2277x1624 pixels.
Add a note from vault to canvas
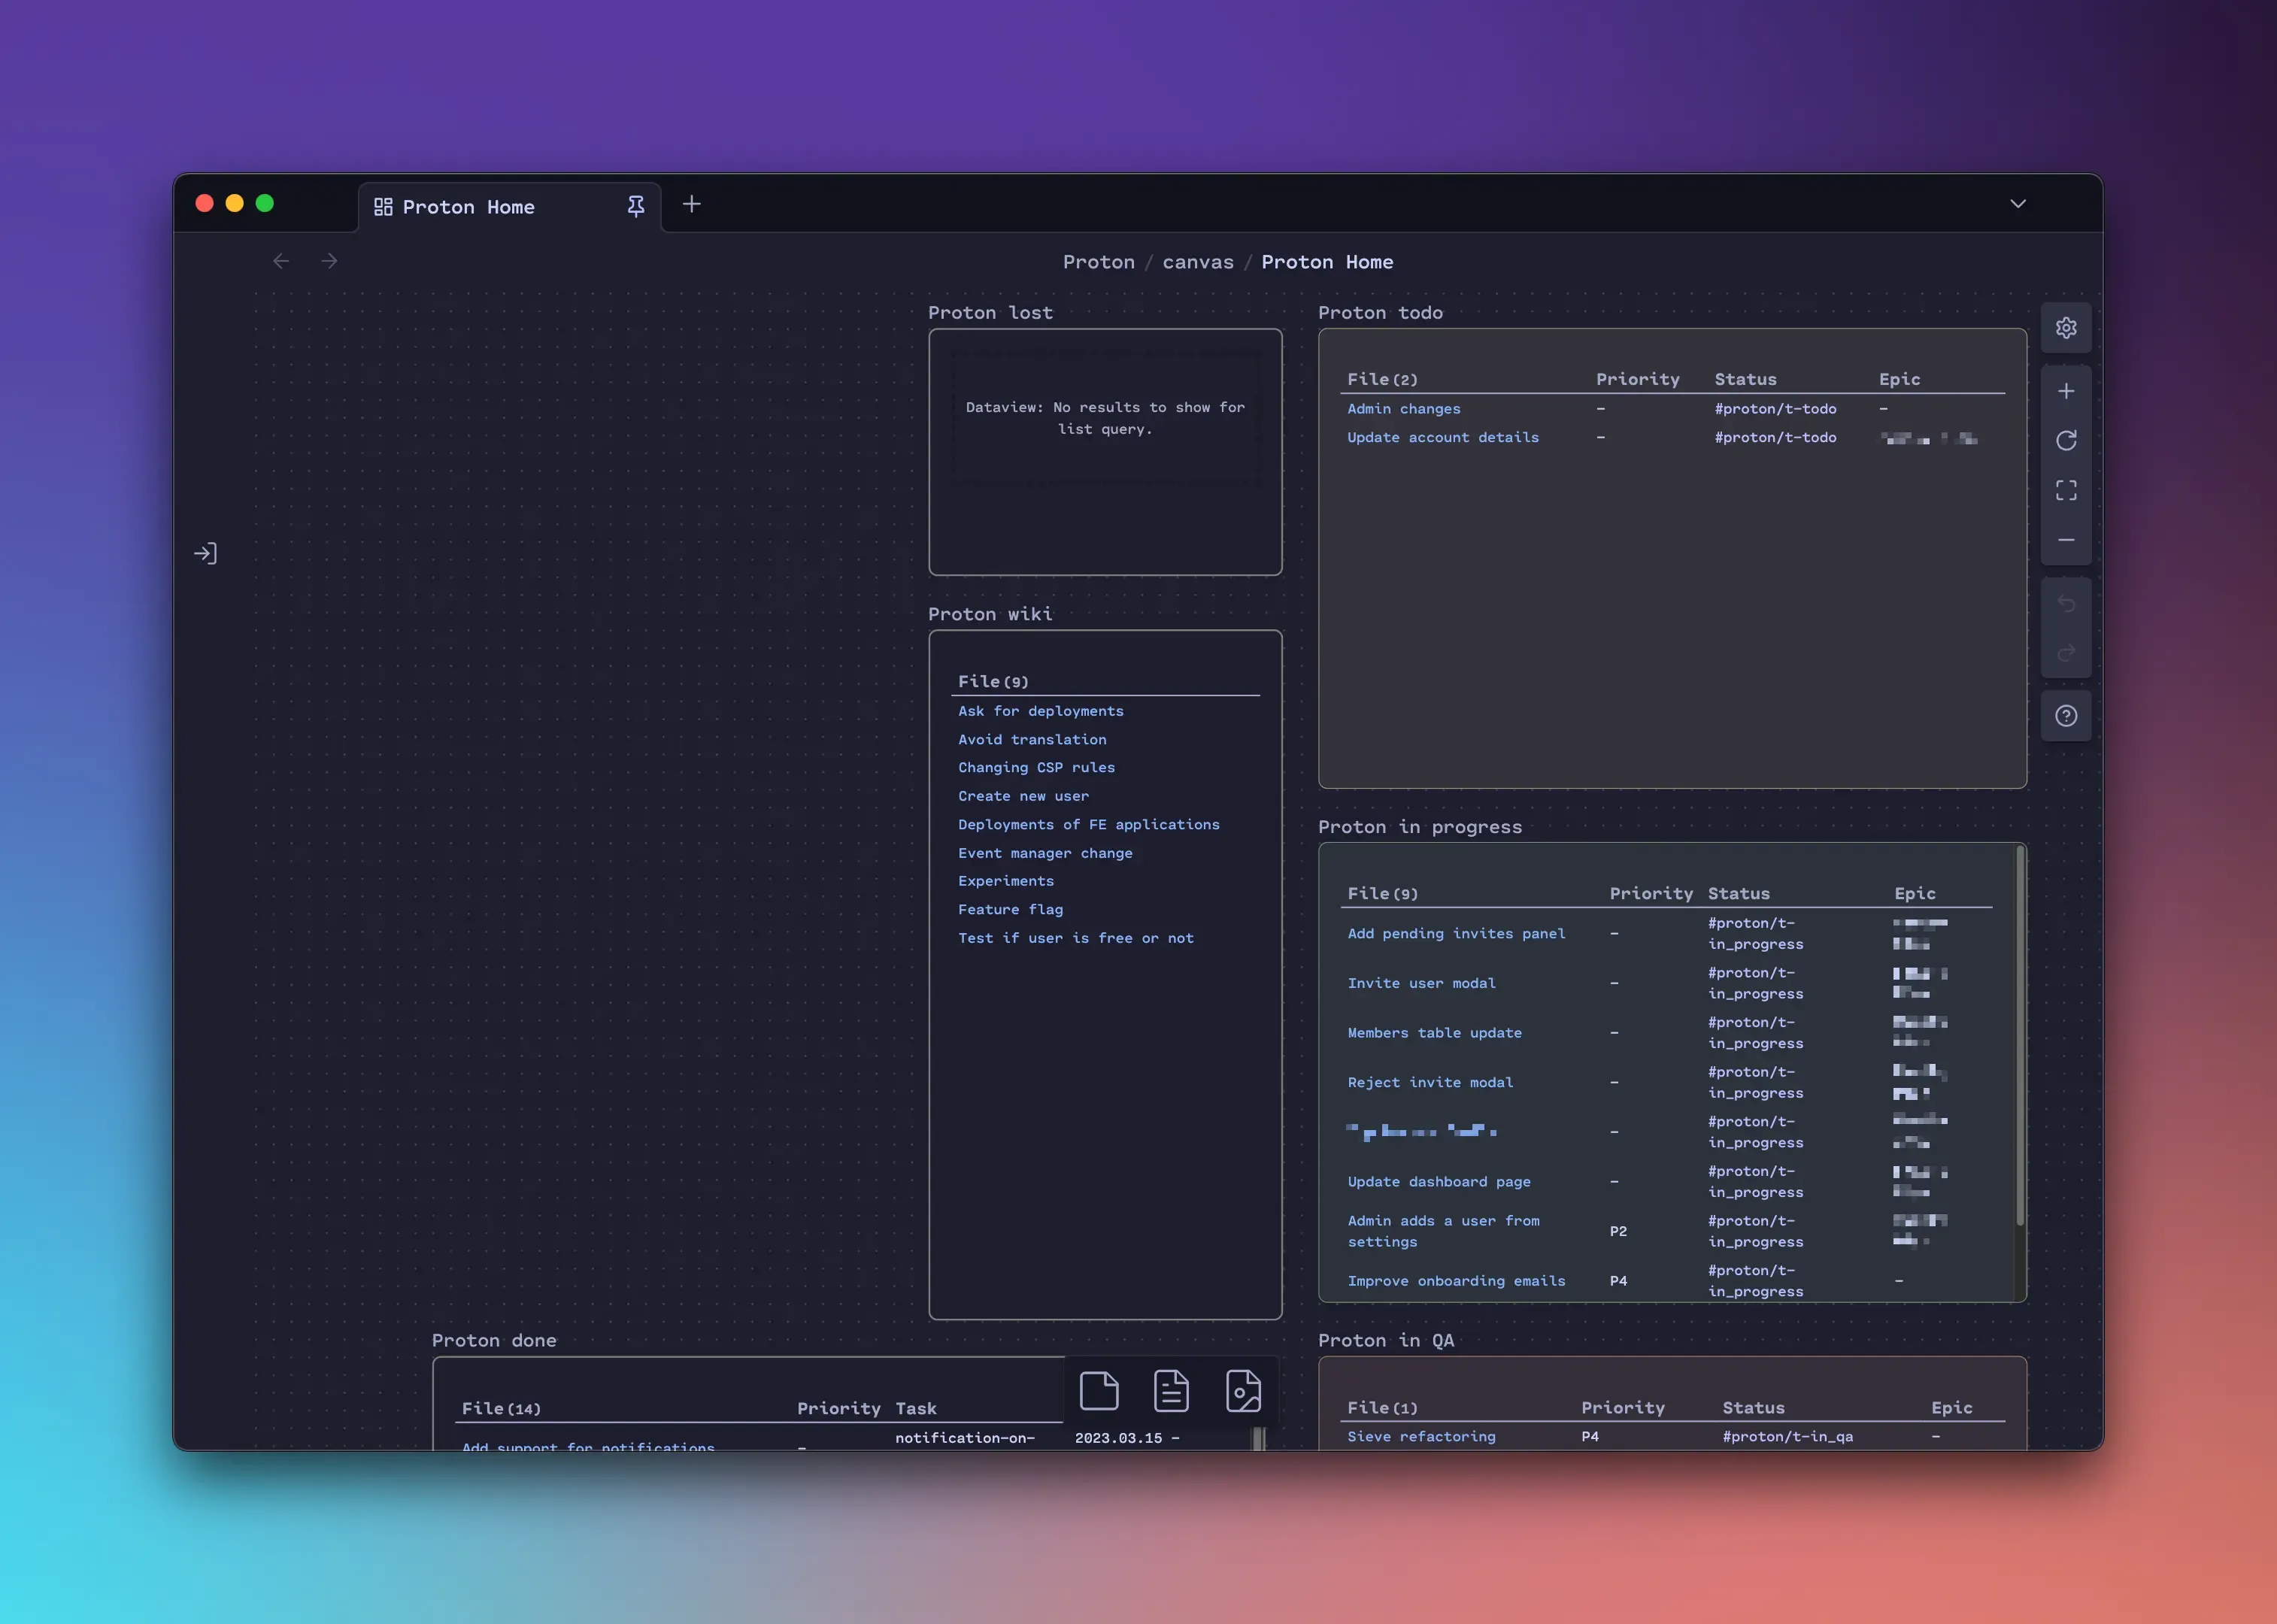[x=1170, y=1390]
